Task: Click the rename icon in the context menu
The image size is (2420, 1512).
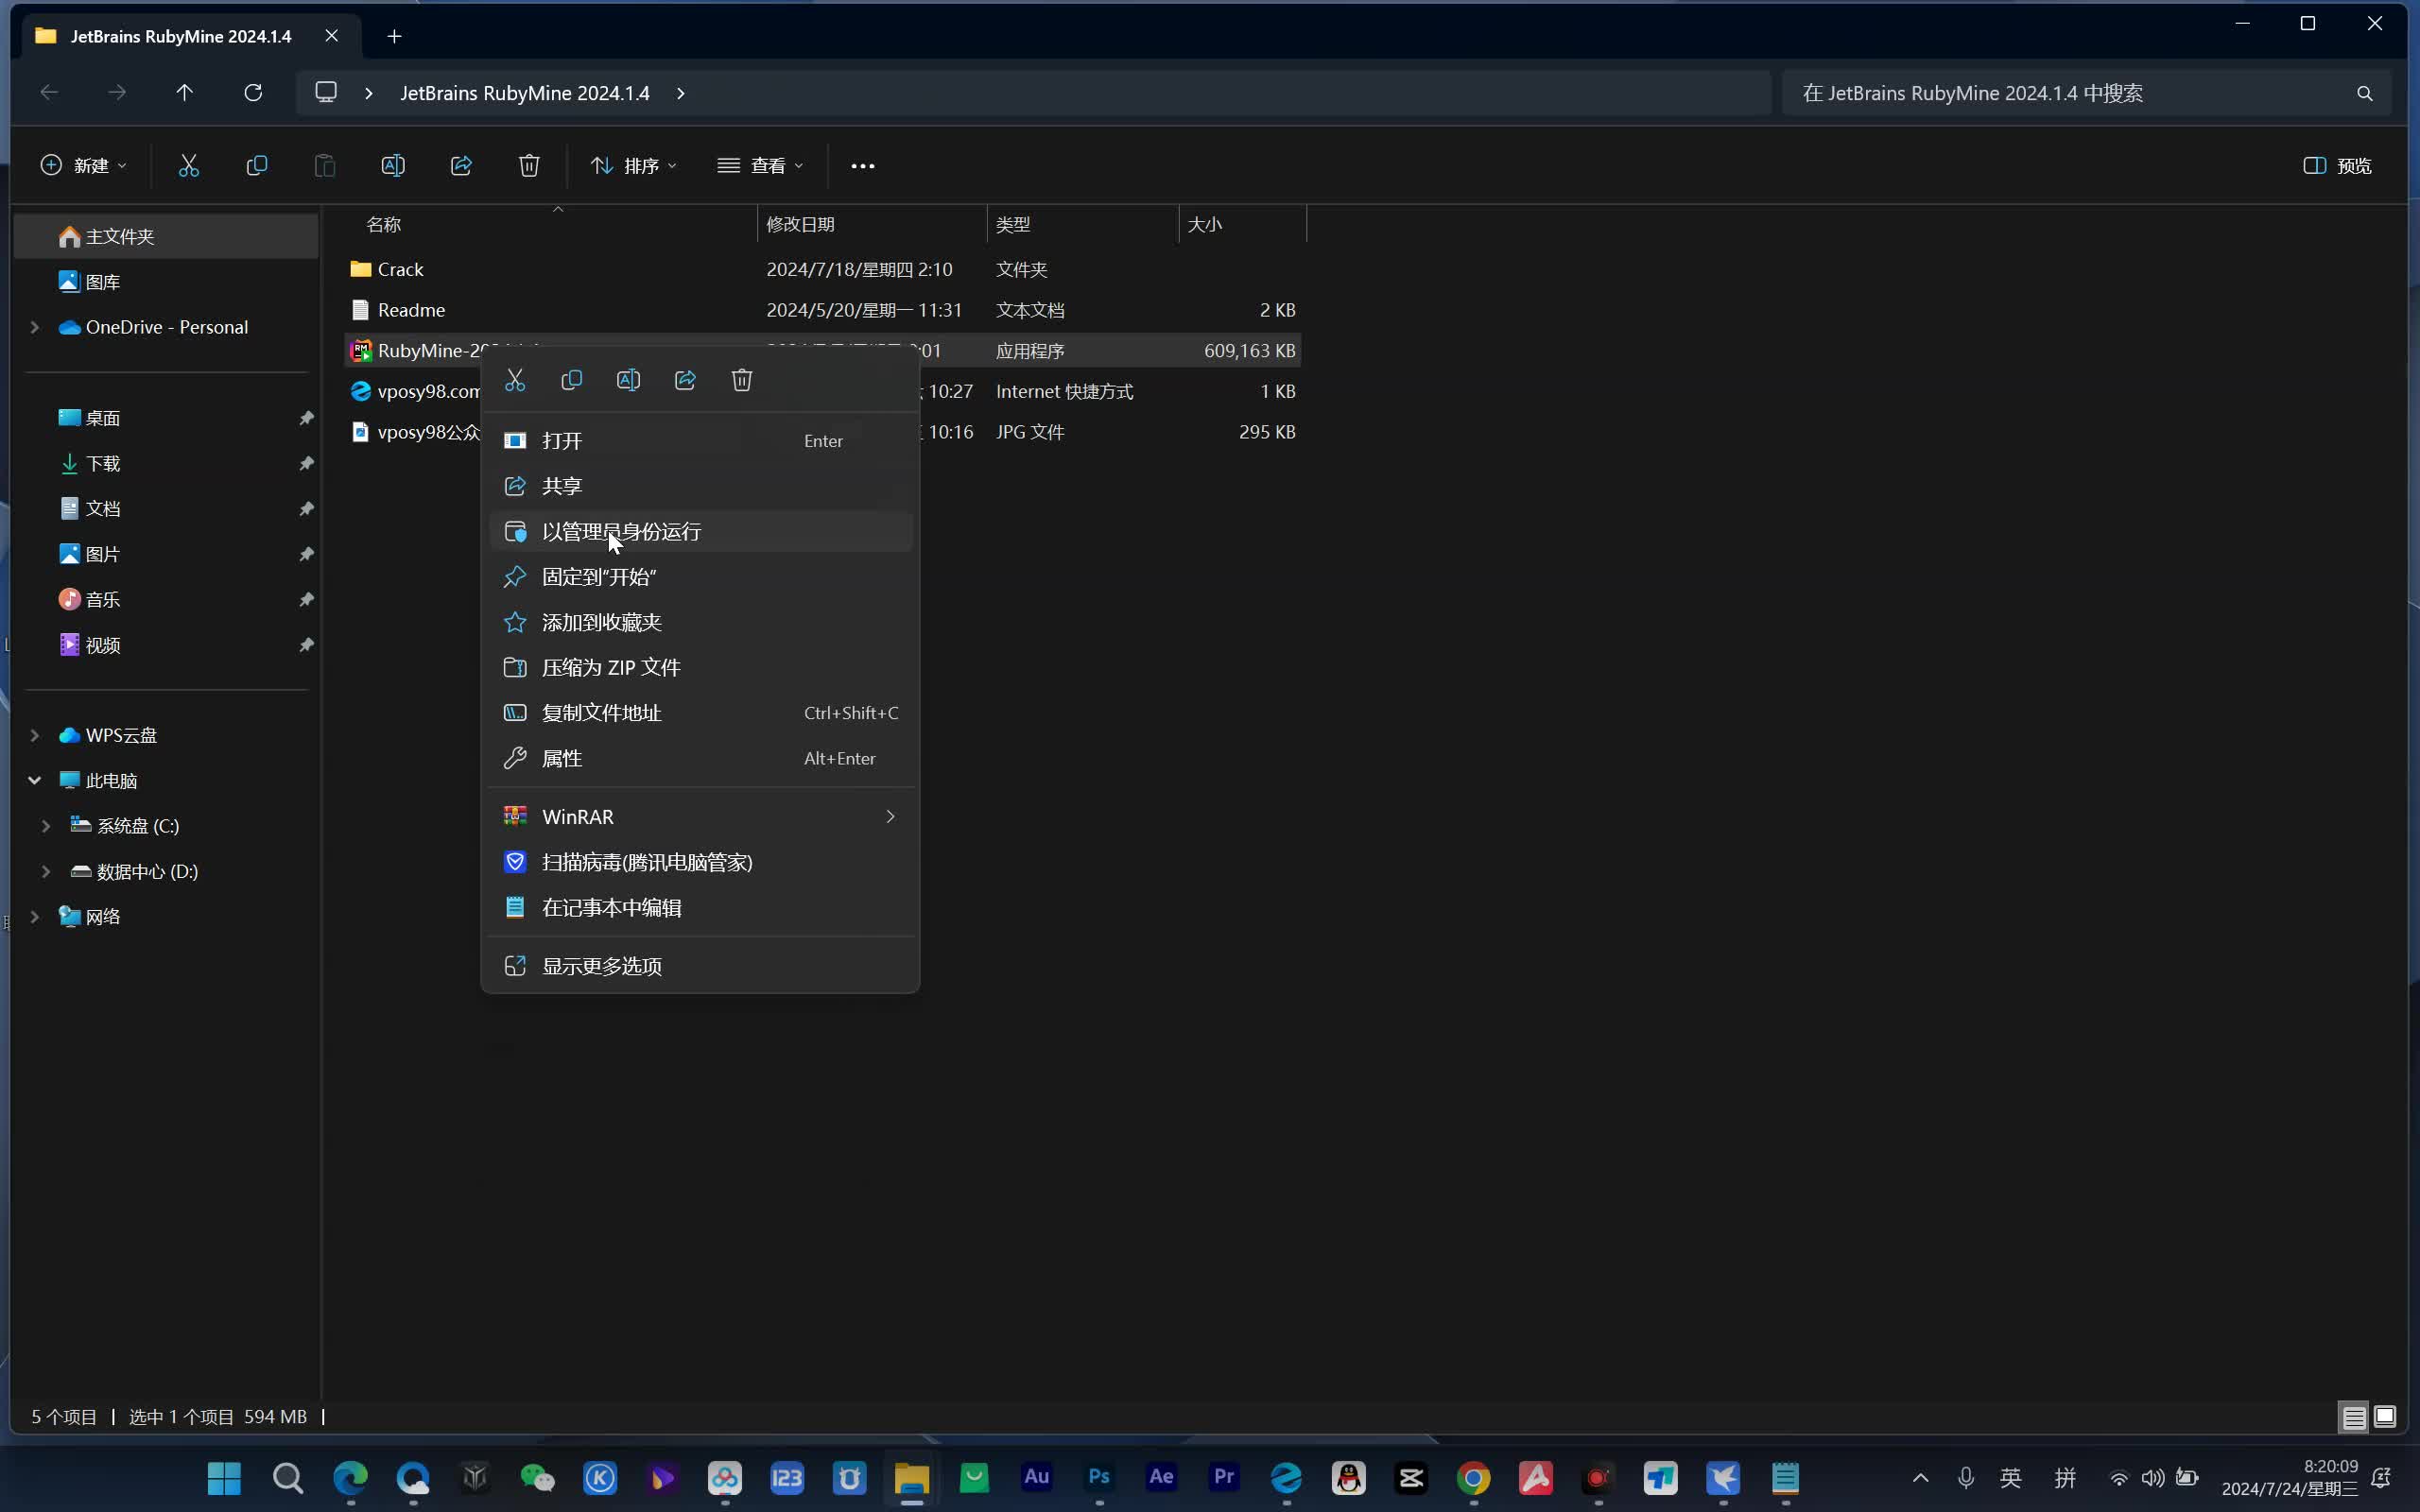Action: (628, 380)
